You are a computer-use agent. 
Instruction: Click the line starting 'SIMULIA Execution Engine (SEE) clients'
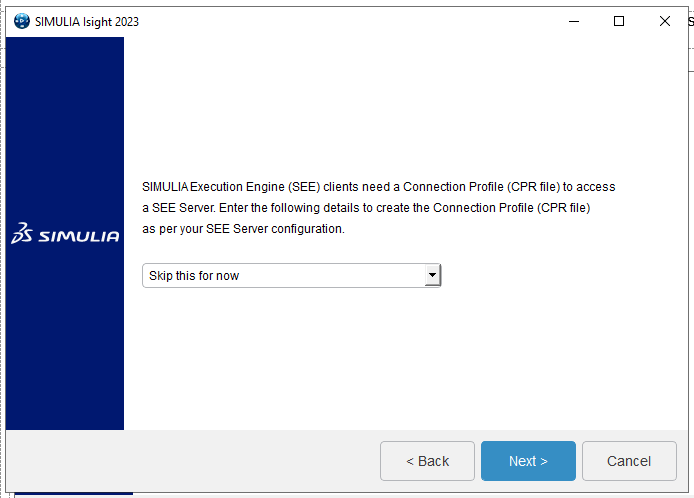(378, 187)
